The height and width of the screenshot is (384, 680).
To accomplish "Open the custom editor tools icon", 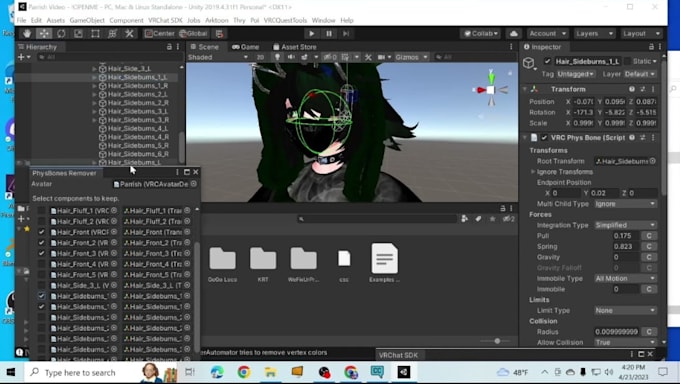I will coord(129,33).
